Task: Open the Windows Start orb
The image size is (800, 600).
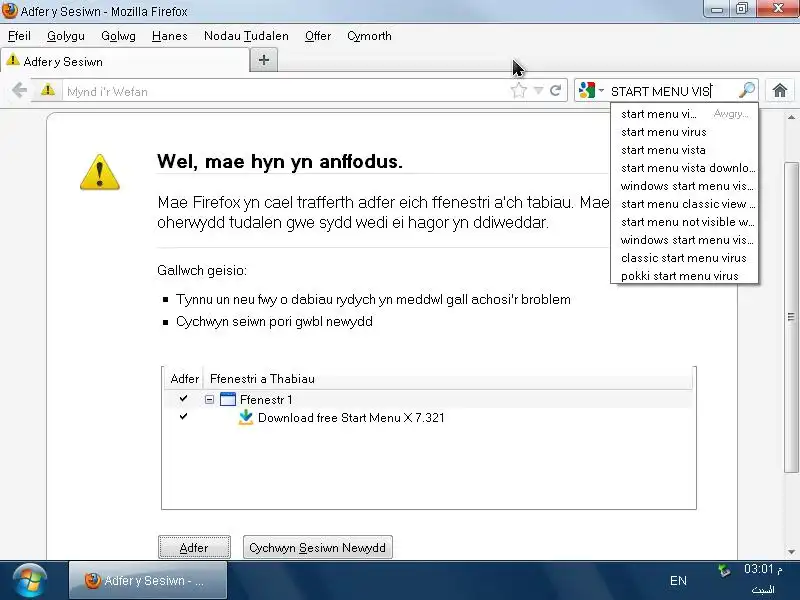Action: pyautogui.click(x=30, y=581)
